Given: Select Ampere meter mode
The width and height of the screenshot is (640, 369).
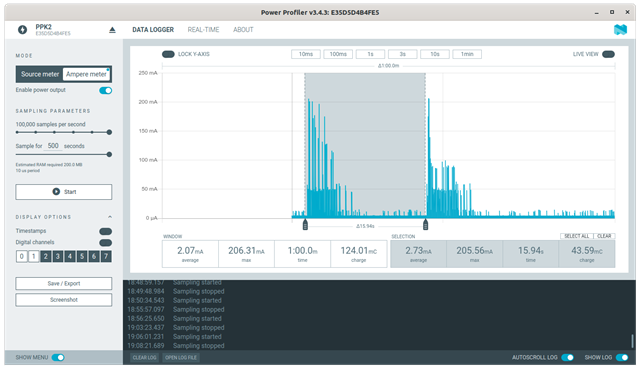Looking at the screenshot, I should point(86,74).
